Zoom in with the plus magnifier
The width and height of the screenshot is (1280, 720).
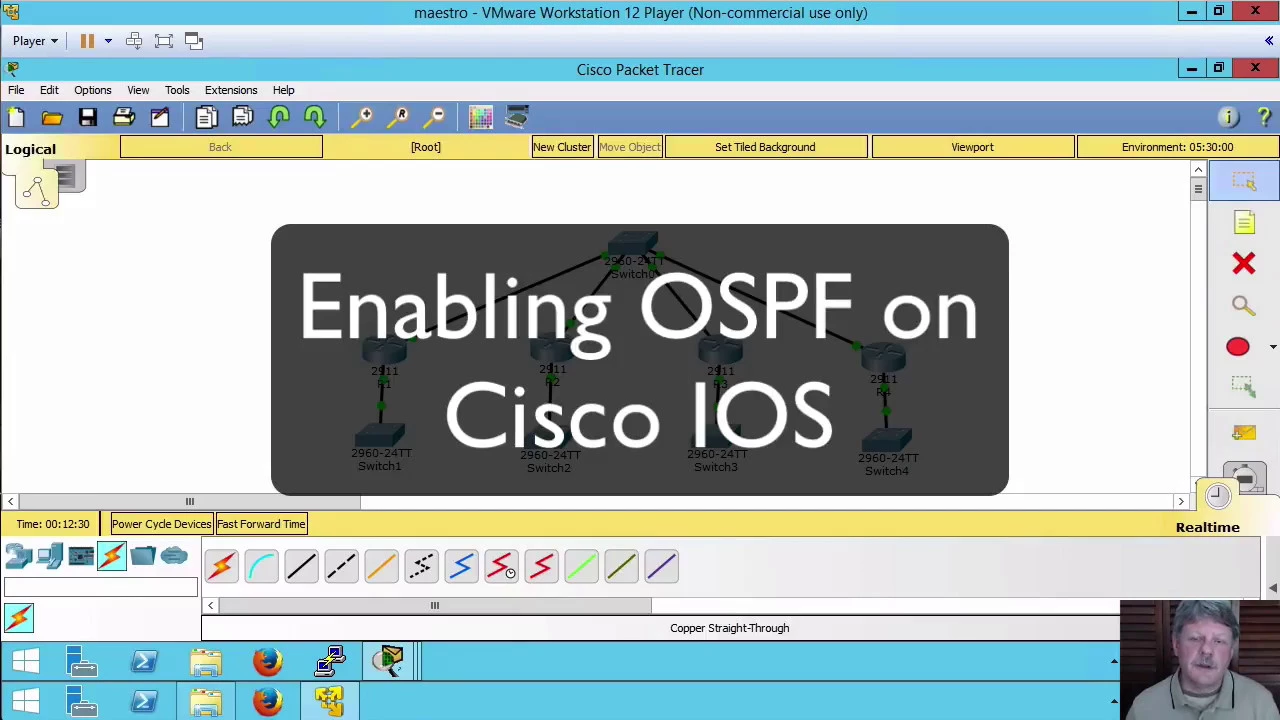[362, 118]
